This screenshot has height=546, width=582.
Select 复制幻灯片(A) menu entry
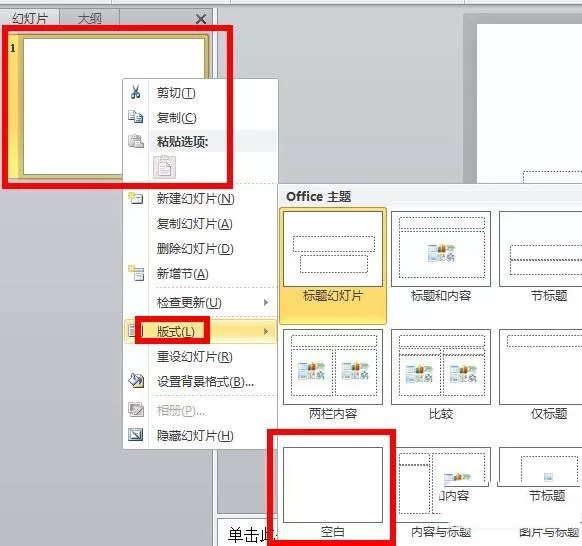(x=194, y=223)
